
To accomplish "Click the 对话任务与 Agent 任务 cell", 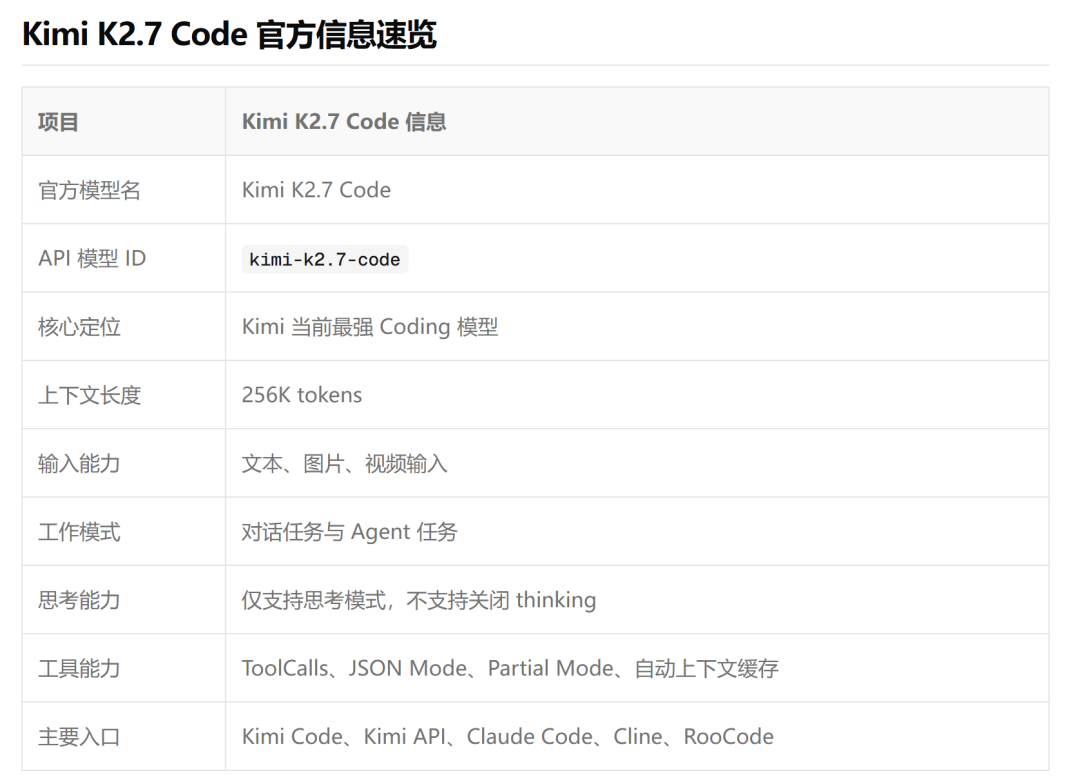I will tap(349, 532).
